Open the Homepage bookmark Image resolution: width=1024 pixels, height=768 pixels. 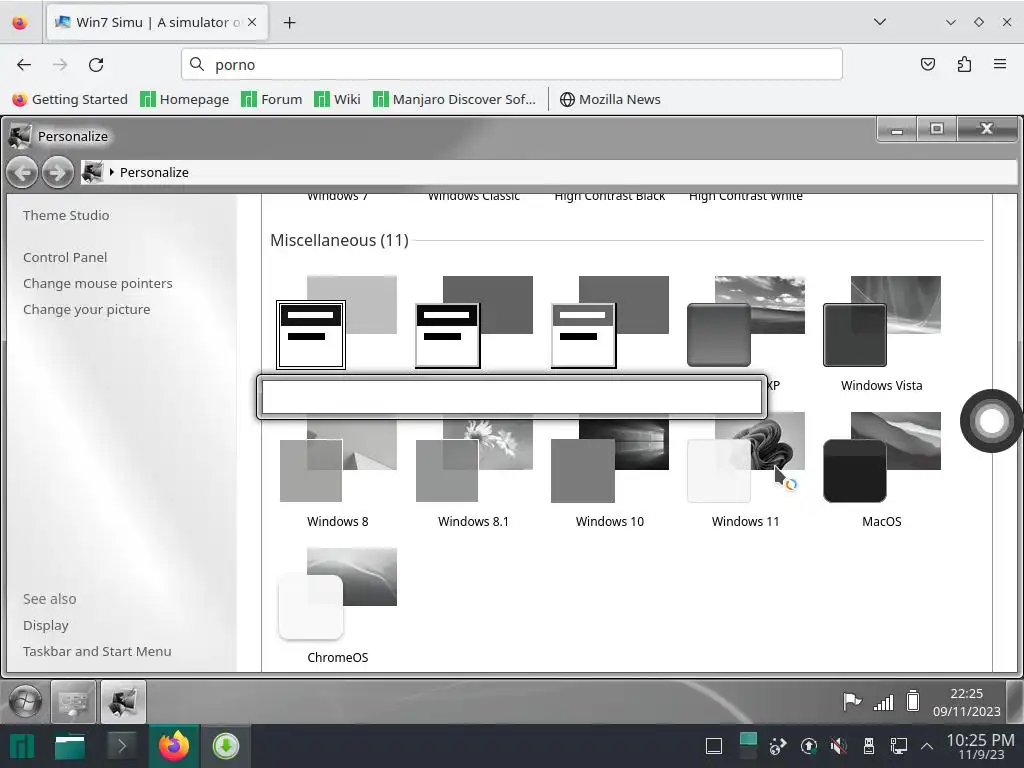[185, 99]
